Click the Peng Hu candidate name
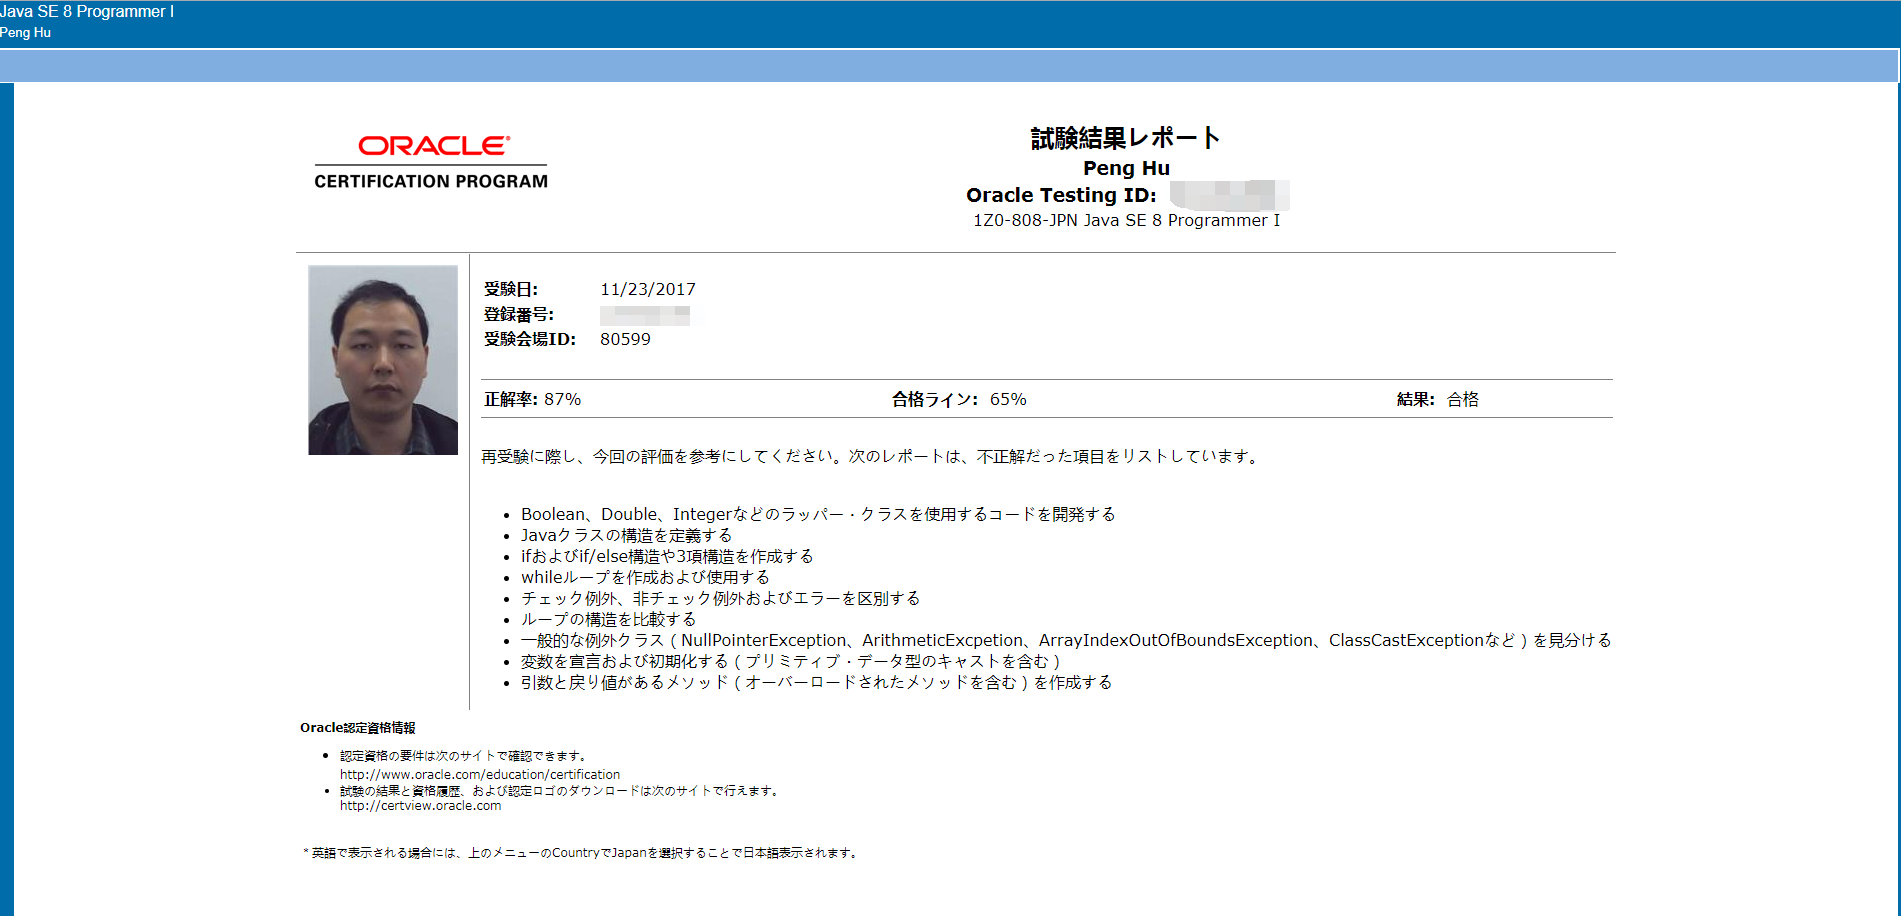1901x916 pixels. [x=1126, y=168]
